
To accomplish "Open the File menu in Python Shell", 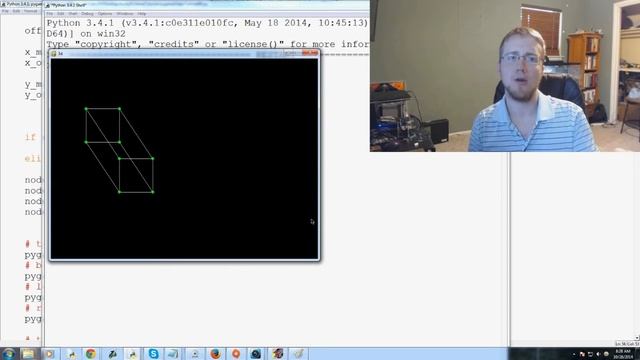I will (49, 13).
